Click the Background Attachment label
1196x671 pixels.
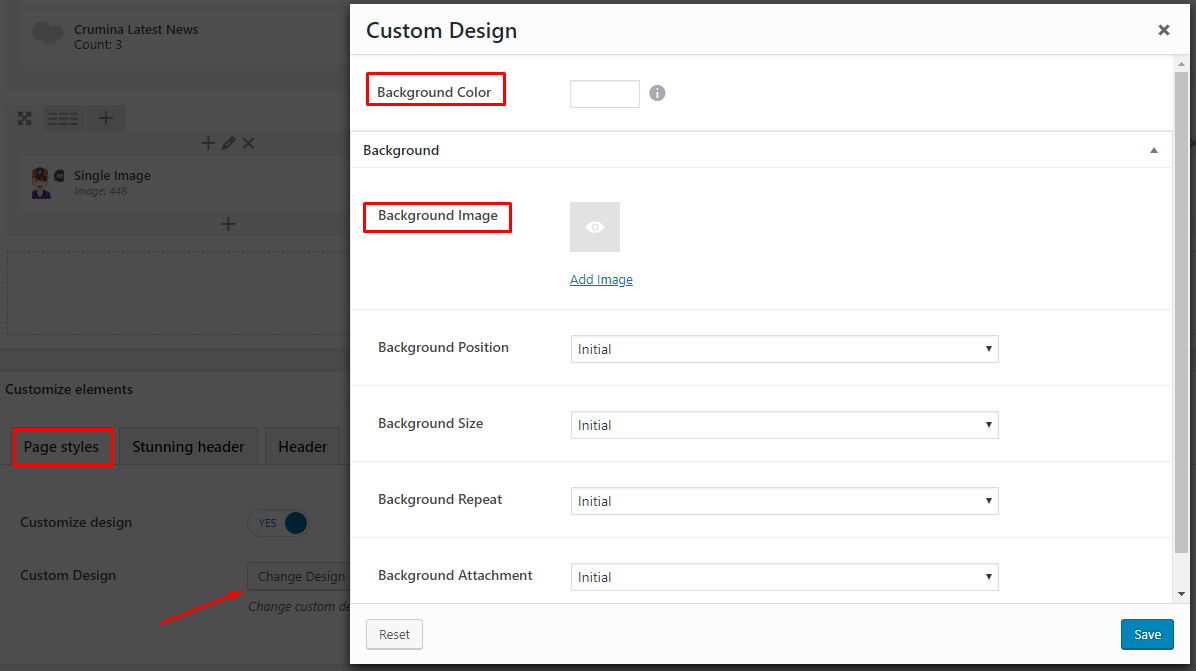[455, 576]
